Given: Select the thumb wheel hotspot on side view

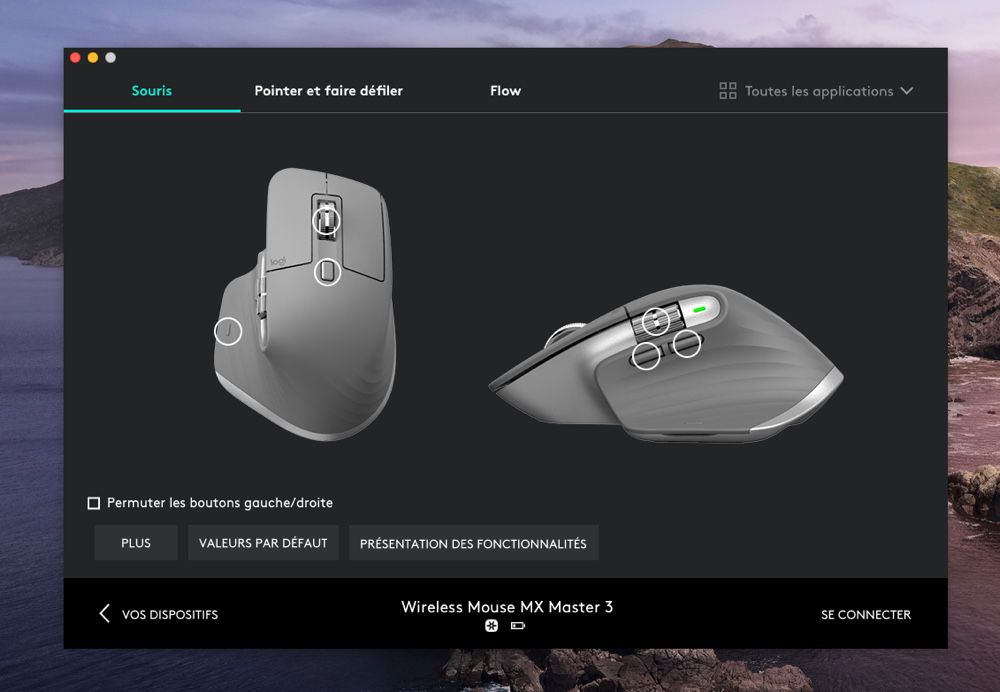Looking at the screenshot, I should coord(655,321).
